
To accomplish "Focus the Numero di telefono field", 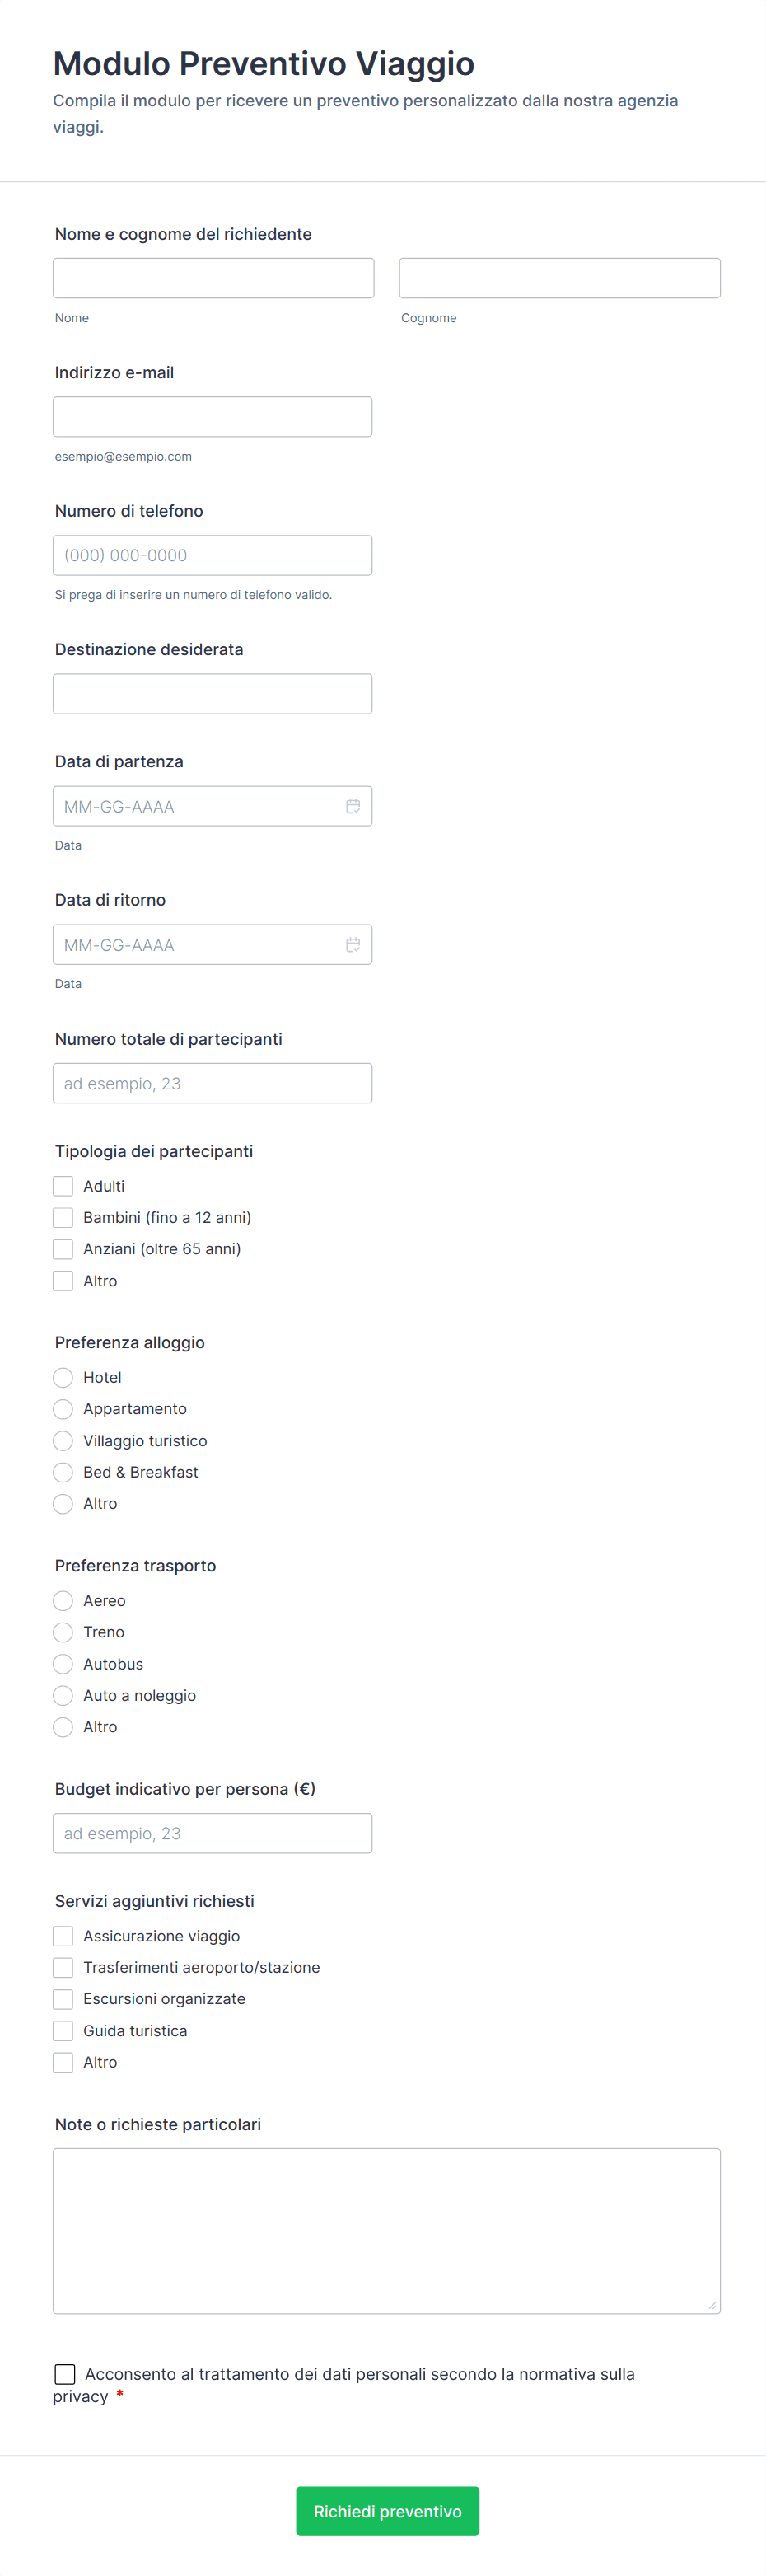I will tap(212, 555).
